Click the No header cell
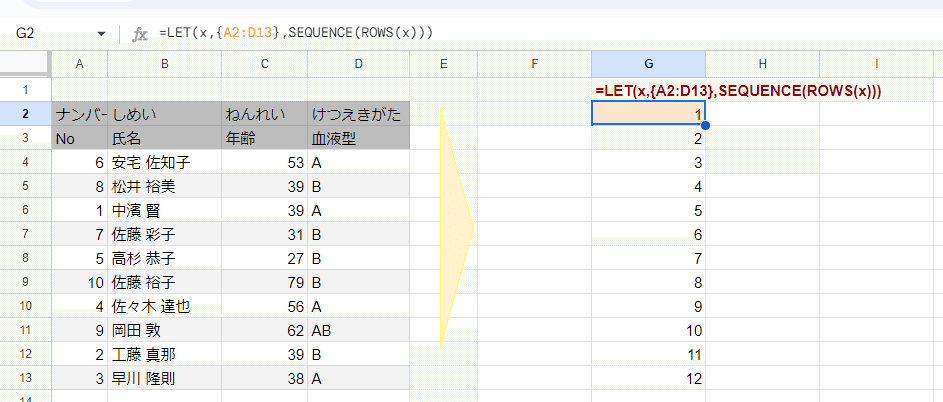Image resolution: width=943 pixels, height=402 pixels. pyautogui.click(x=79, y=138)
